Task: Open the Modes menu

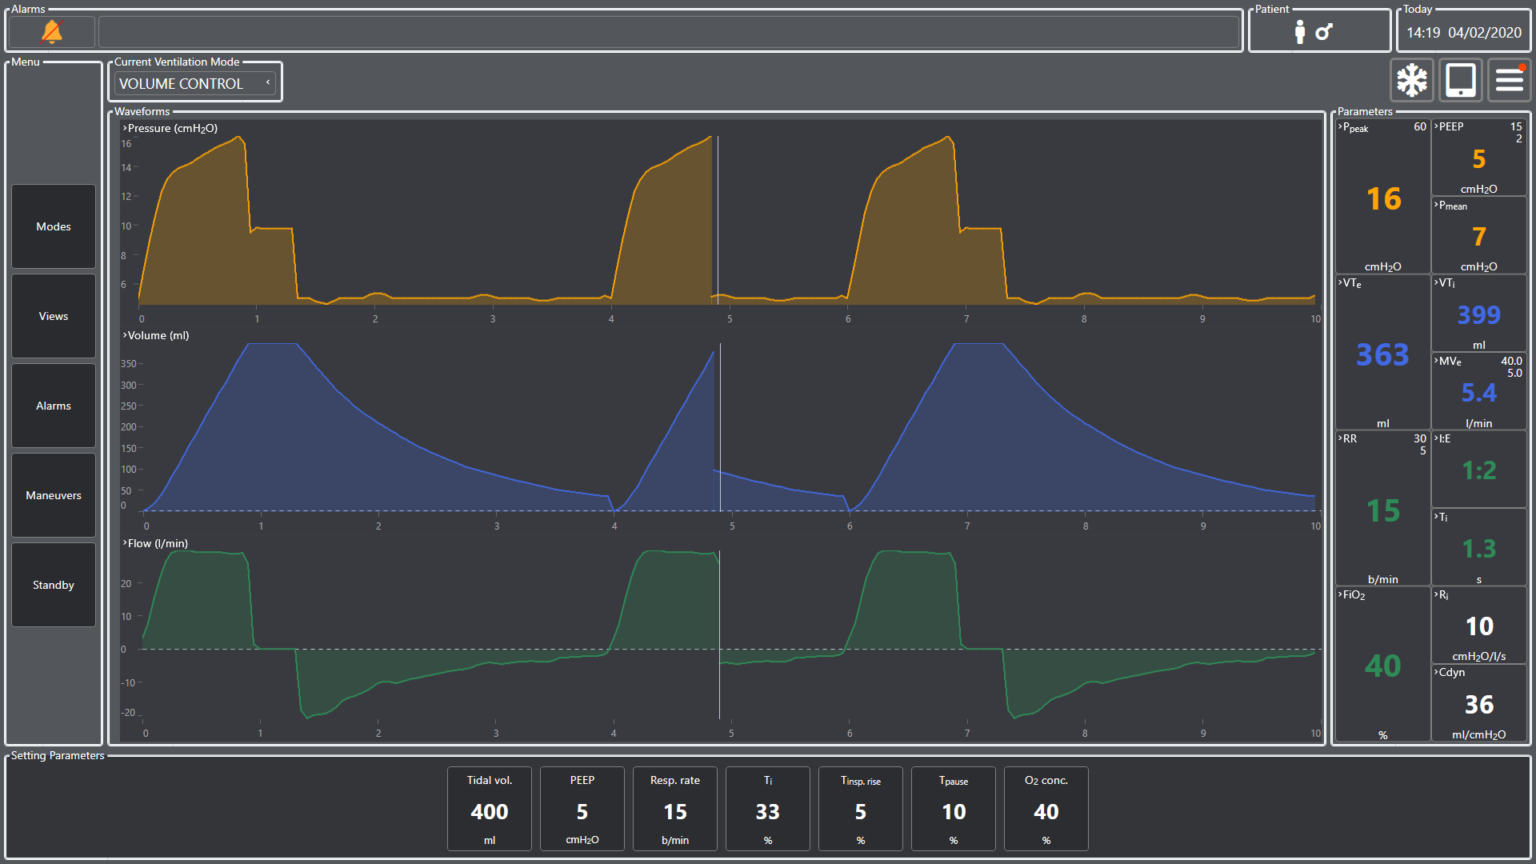Action: 53,226
